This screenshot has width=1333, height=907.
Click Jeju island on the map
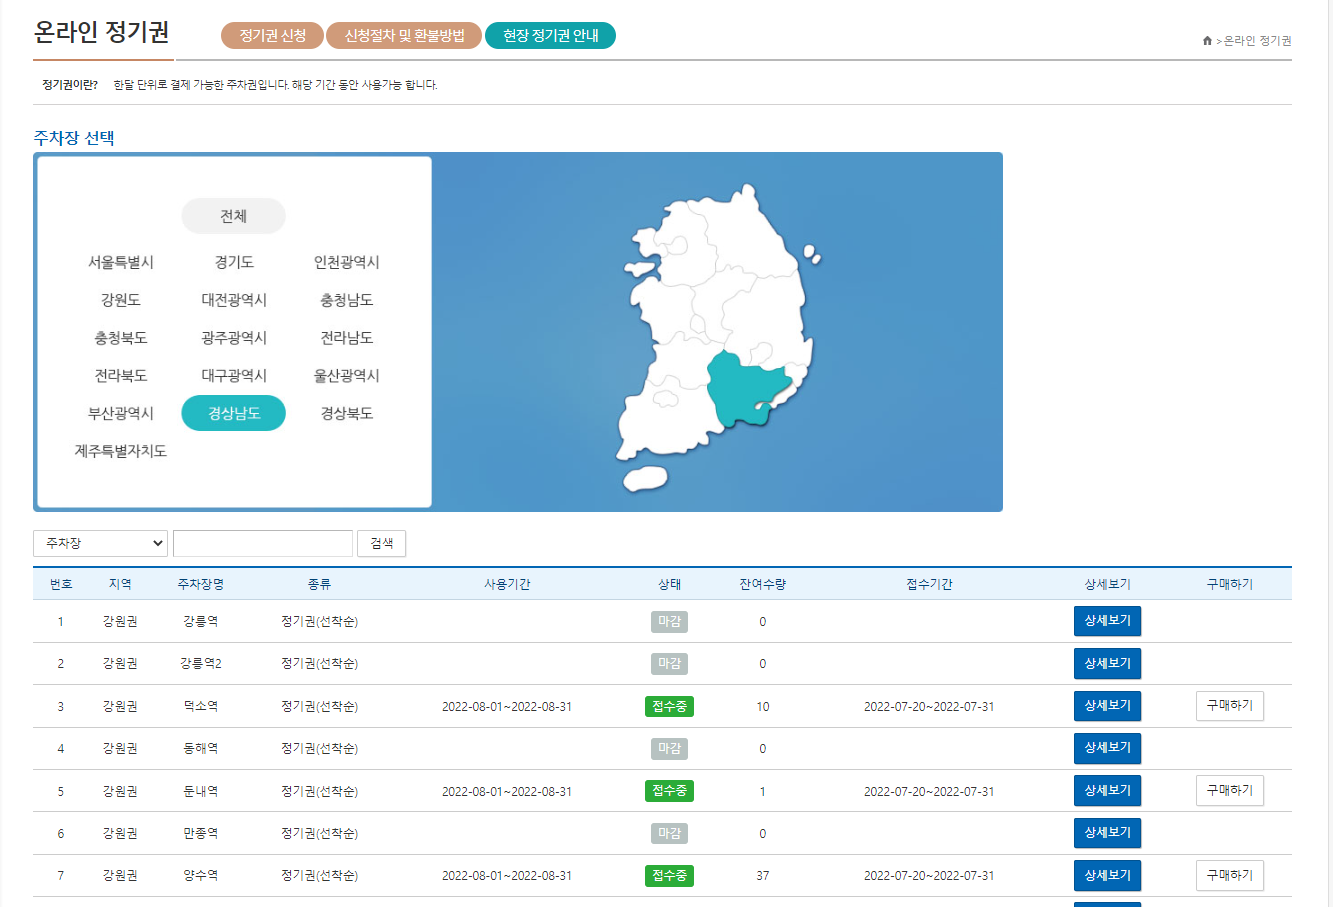click(646, 478)
